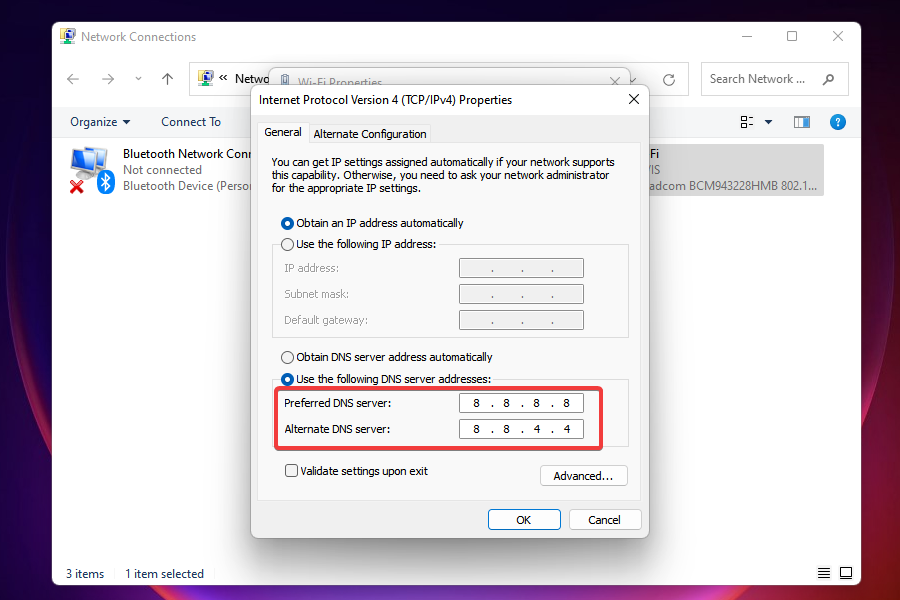Viewport: 900px width, 600px height.
Task: Refresh the Network Connections view
Action: (x=669, y=80)
